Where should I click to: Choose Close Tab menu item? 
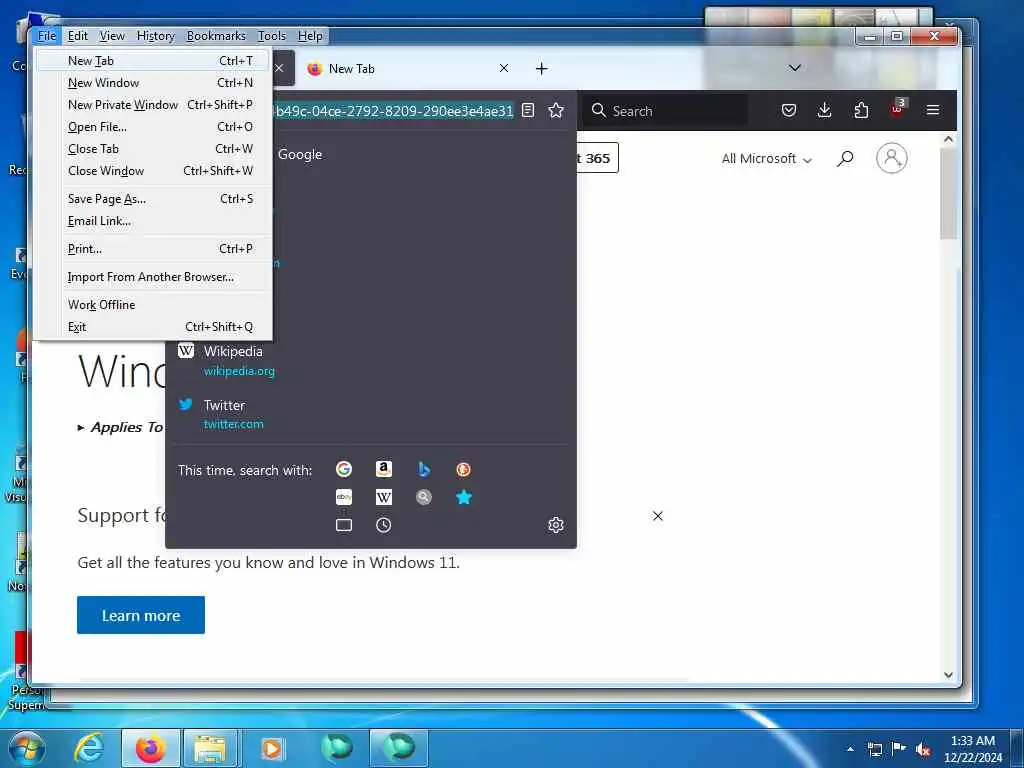pos(153,149)
